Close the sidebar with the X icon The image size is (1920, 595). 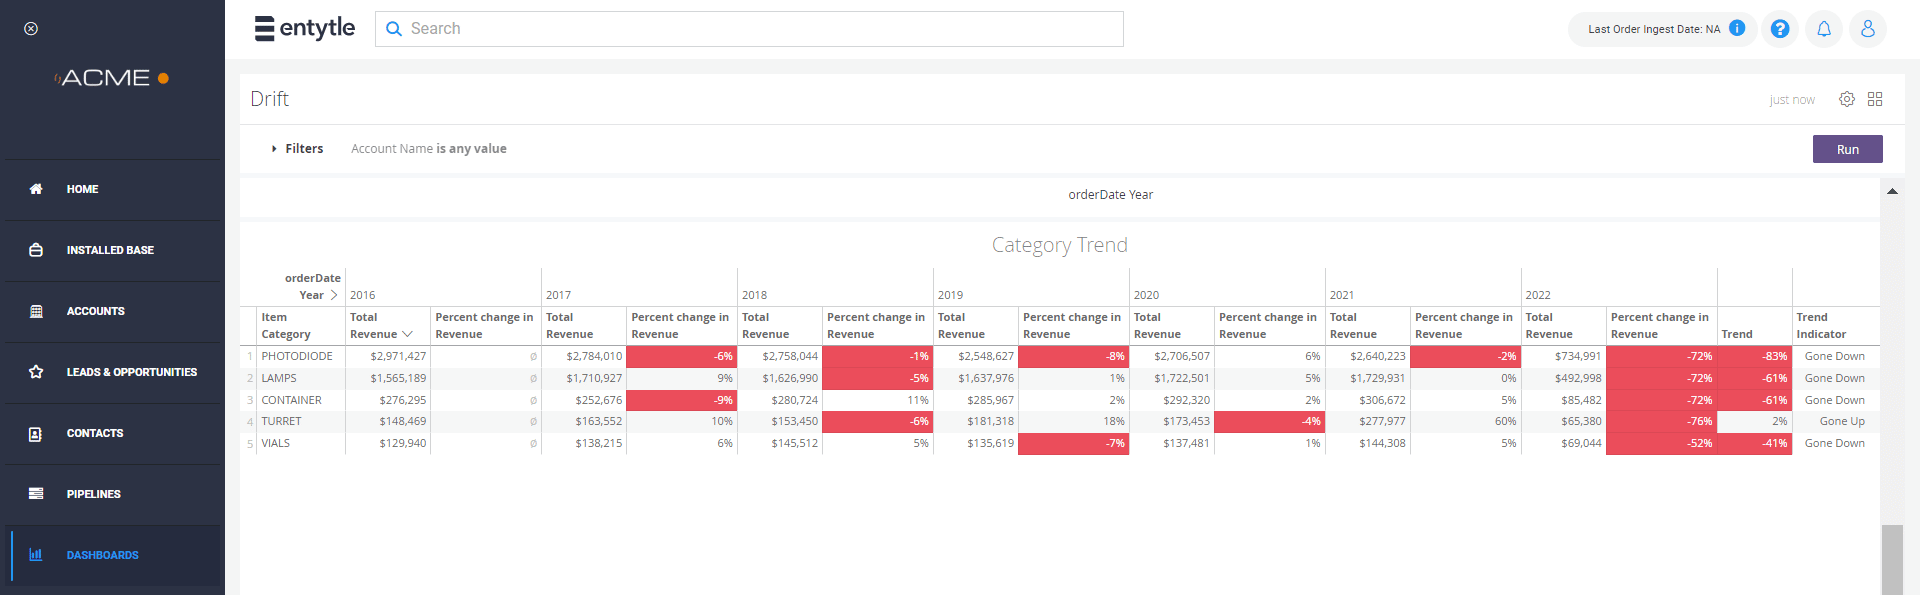[31, 29]
